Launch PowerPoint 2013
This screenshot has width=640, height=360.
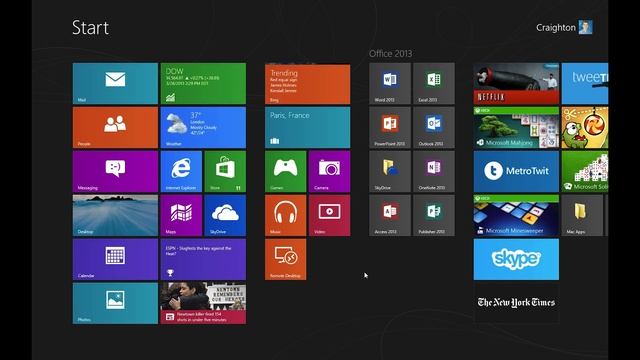pos(390,127)
